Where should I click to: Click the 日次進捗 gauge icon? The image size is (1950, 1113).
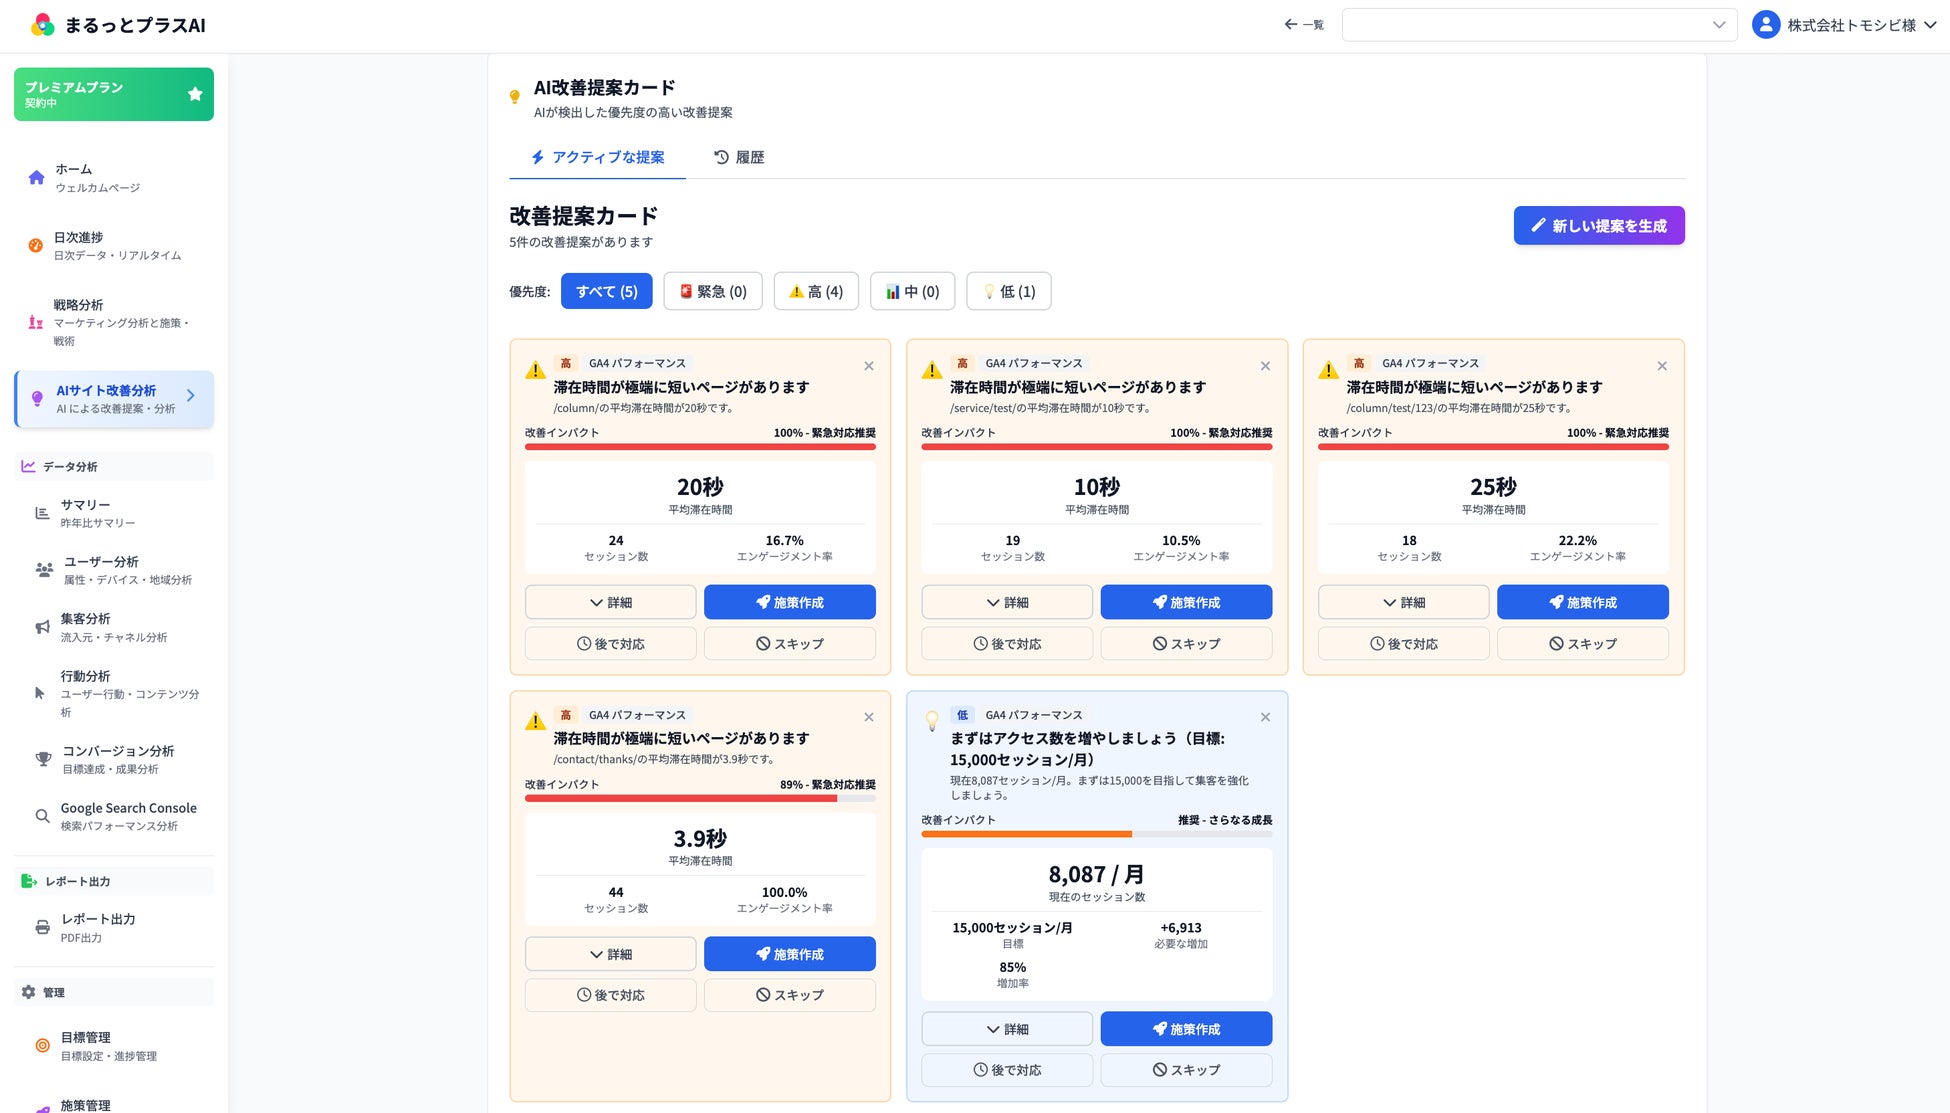click(x=36, y=245)
